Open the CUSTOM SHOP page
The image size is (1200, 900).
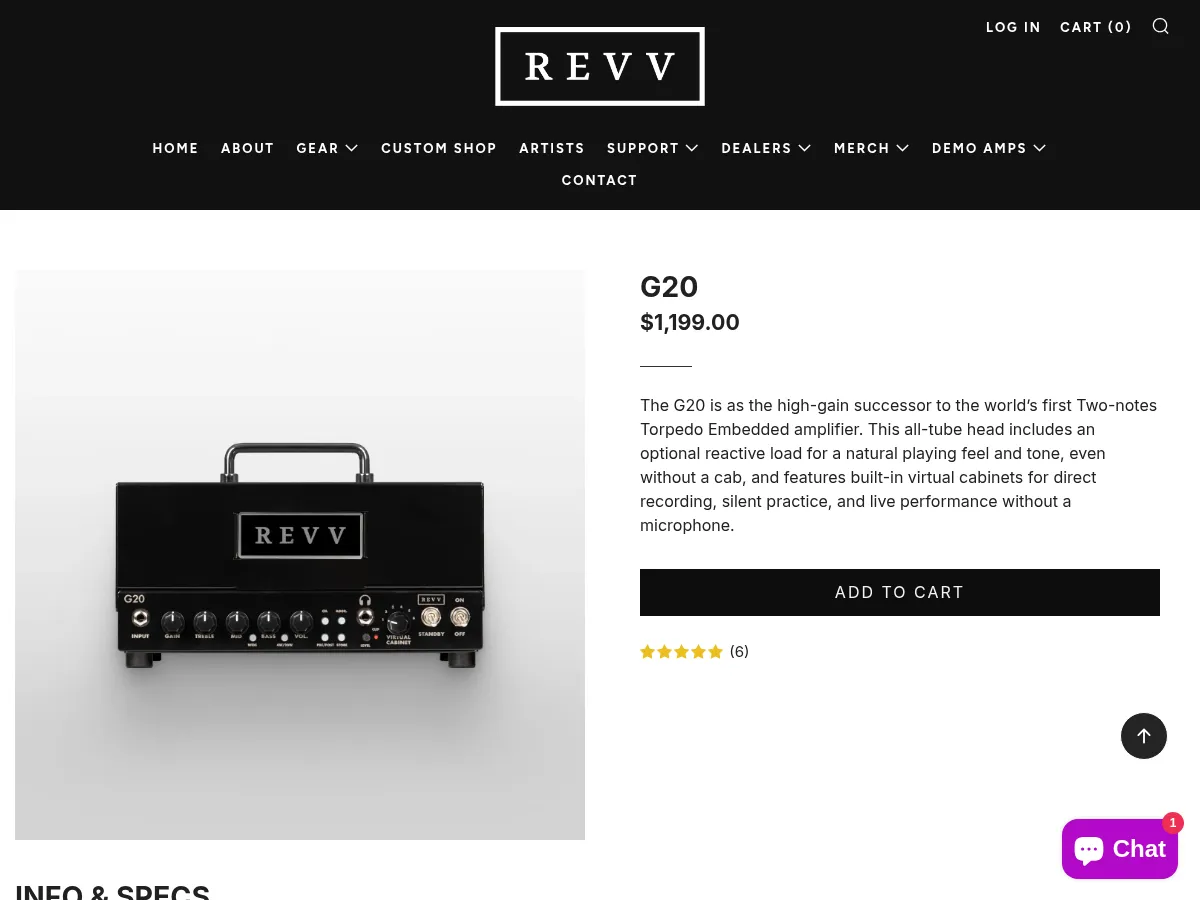tap(439, 148)
